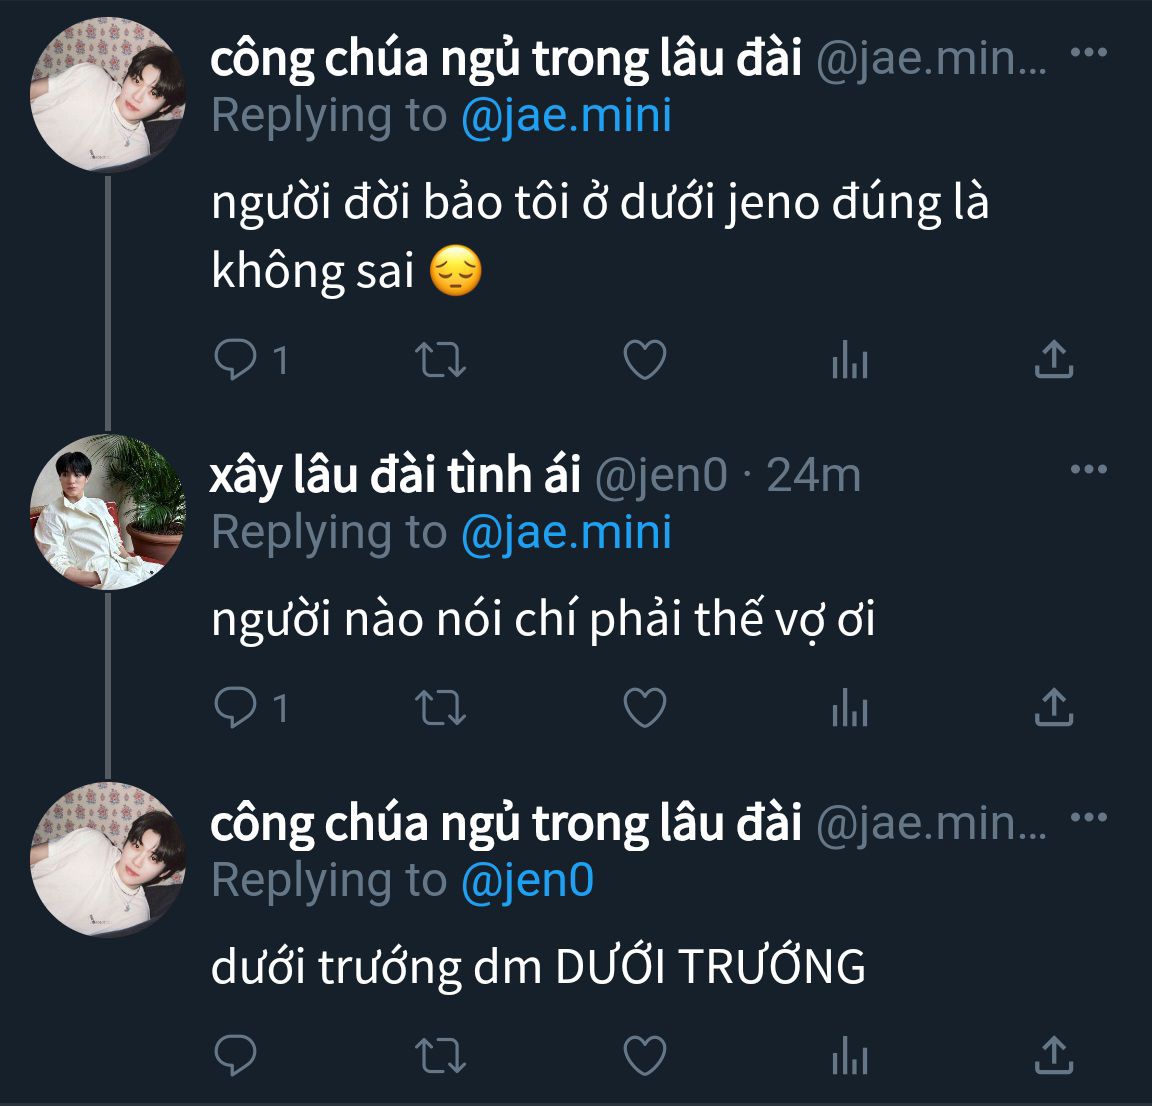This screenshot has height=1106, width=1152.
Task: View analytics of the first tweet
Action: pyautogui.click(x=850, y=359)
